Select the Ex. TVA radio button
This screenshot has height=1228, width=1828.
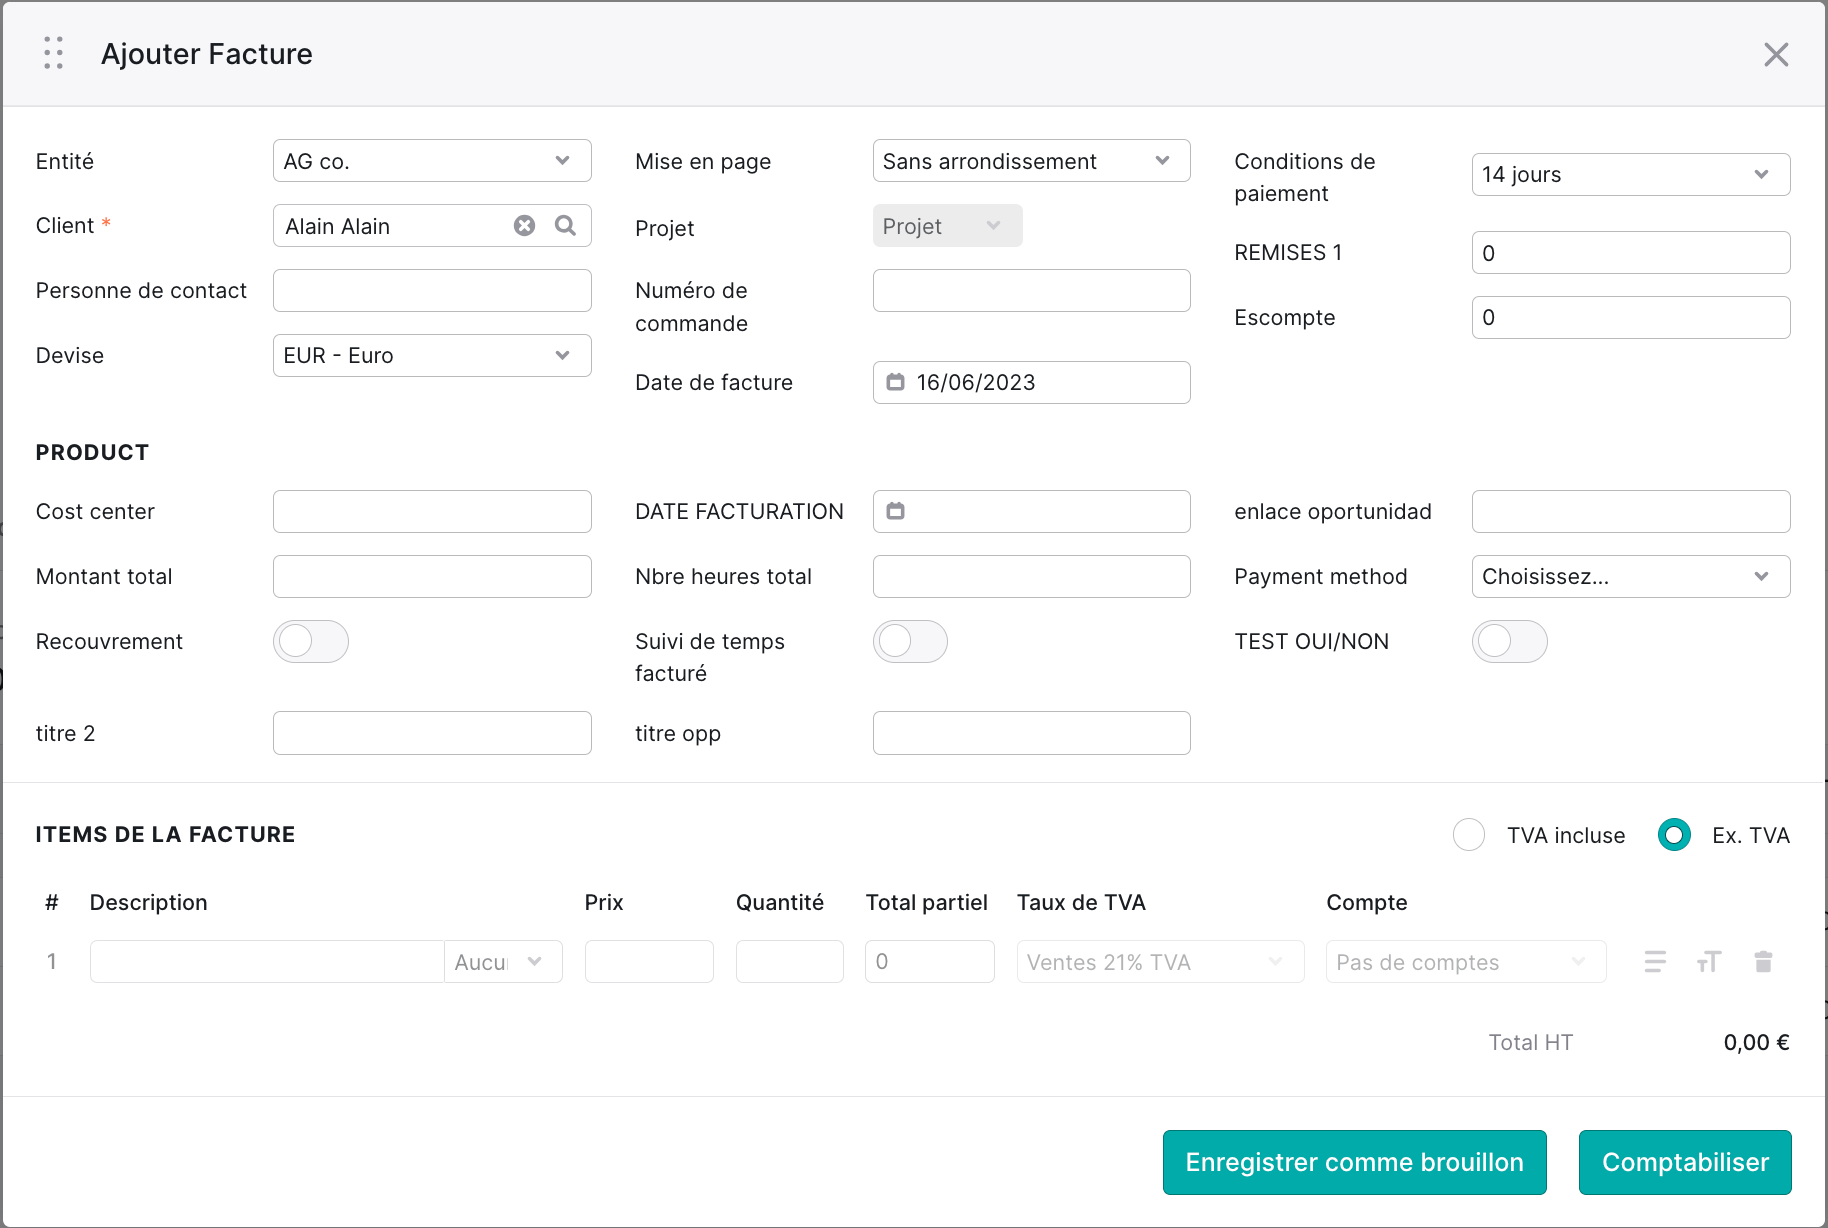coord(1674,835)
